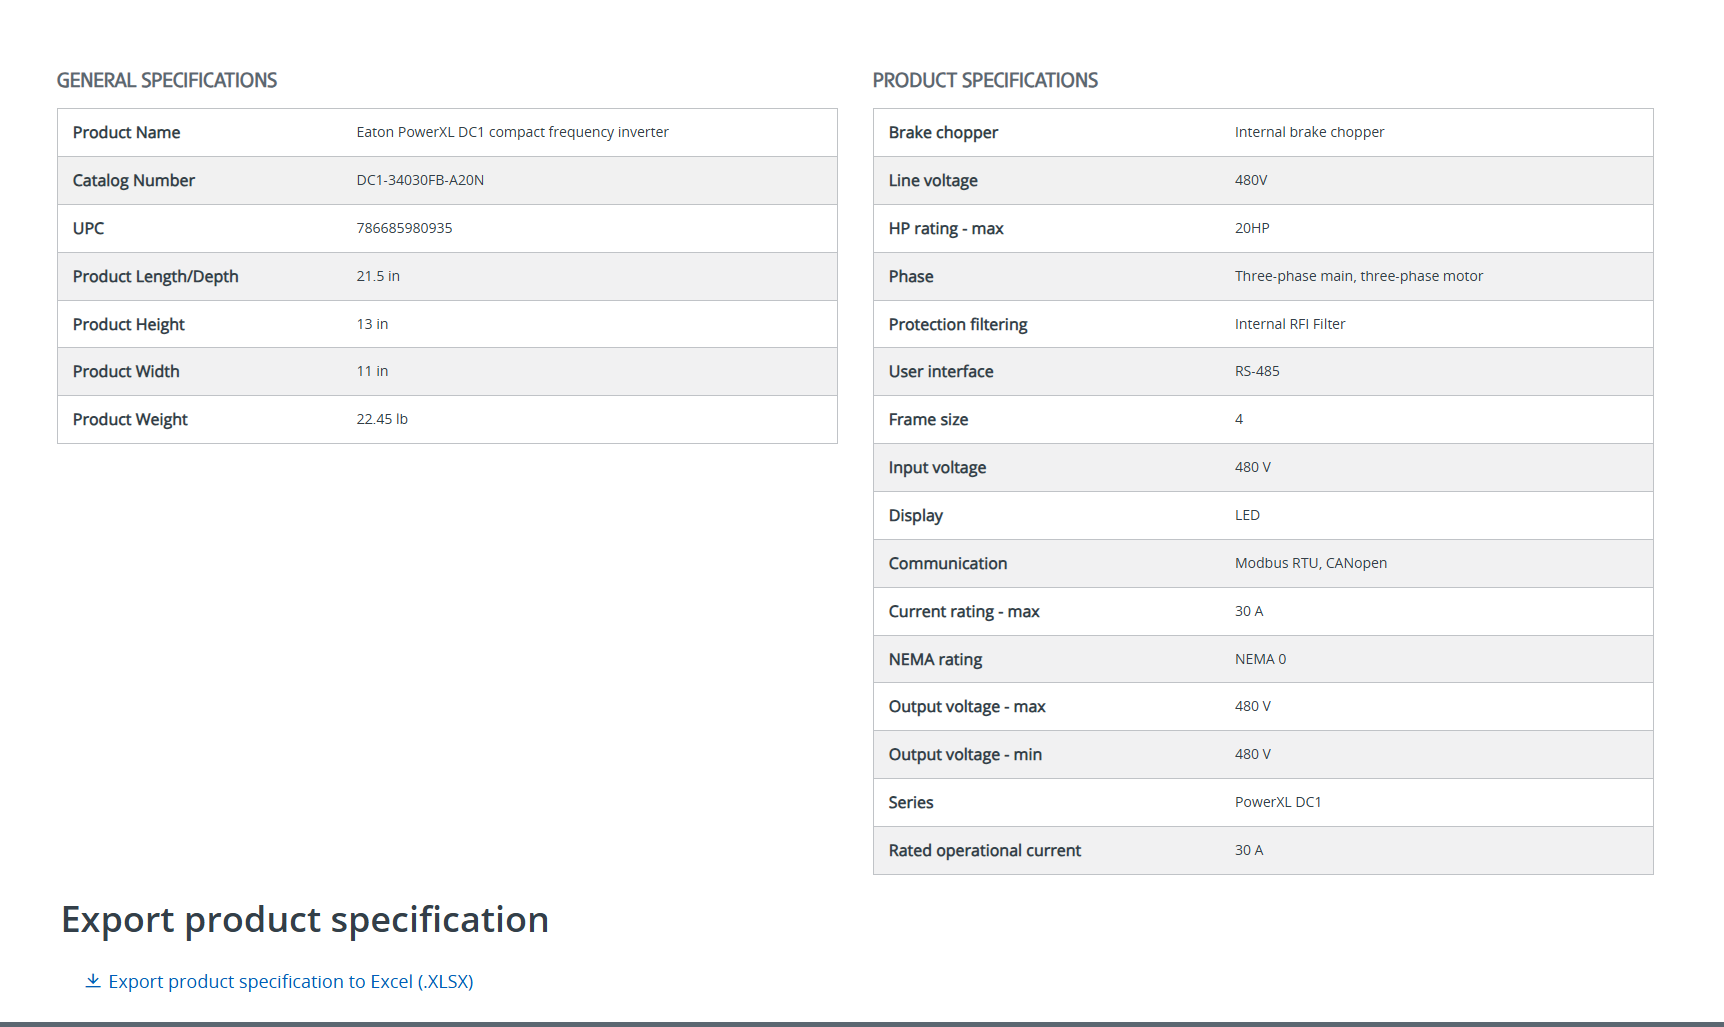Click the Modbus RTU, CANopen communication value

tap(1310, 563)
